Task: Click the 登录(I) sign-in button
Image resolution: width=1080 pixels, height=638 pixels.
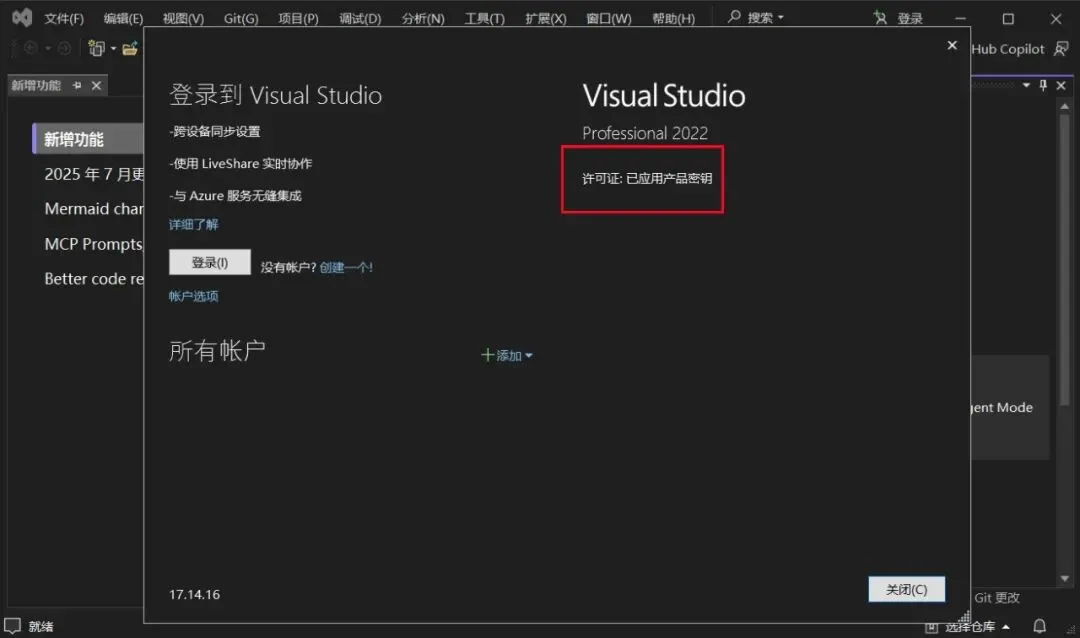Action: click(210, 263)
